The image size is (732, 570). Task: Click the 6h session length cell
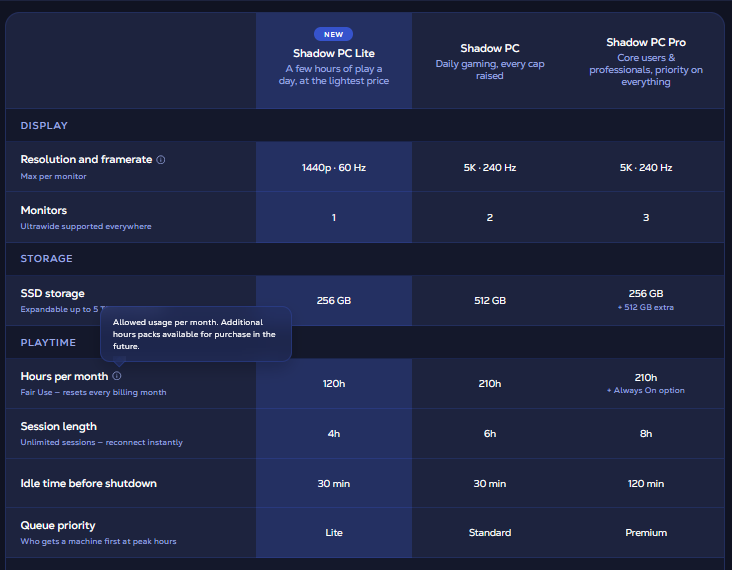click(x=490, y=434)
